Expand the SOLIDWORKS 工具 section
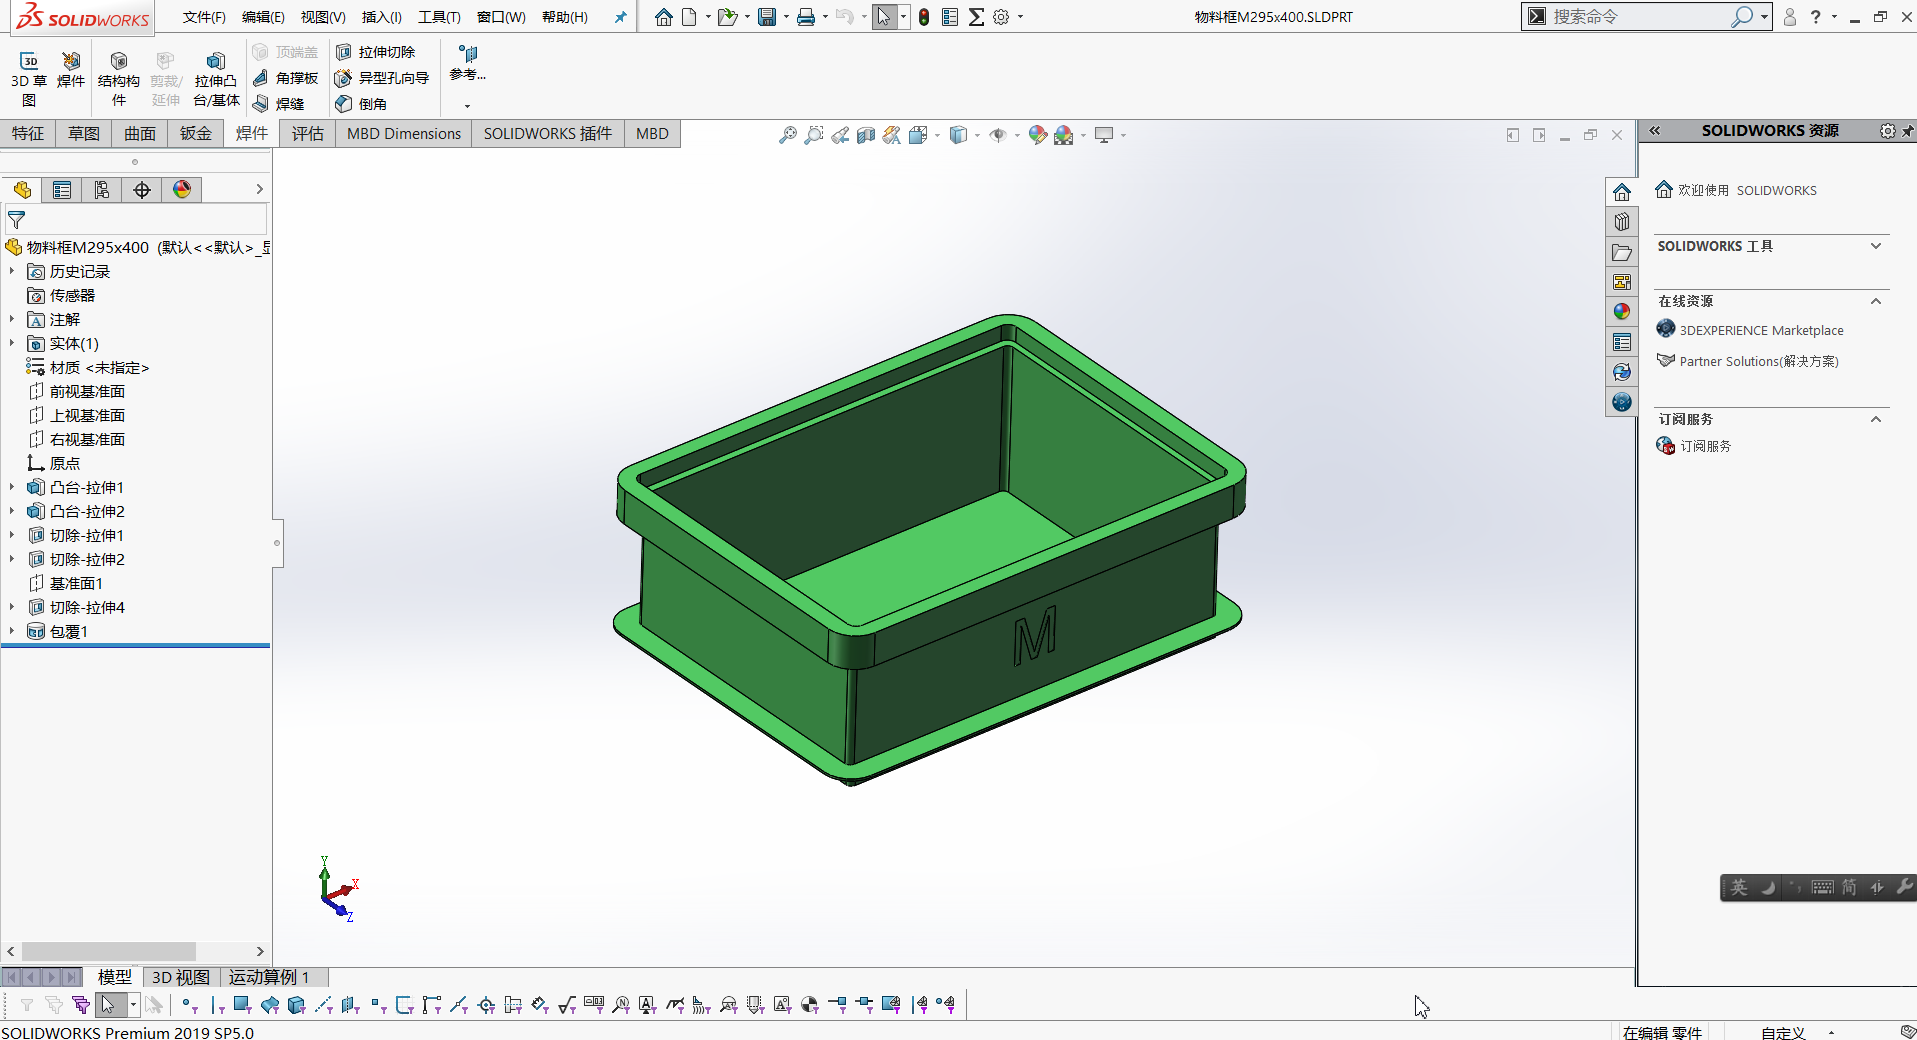 coord(1876,246)
